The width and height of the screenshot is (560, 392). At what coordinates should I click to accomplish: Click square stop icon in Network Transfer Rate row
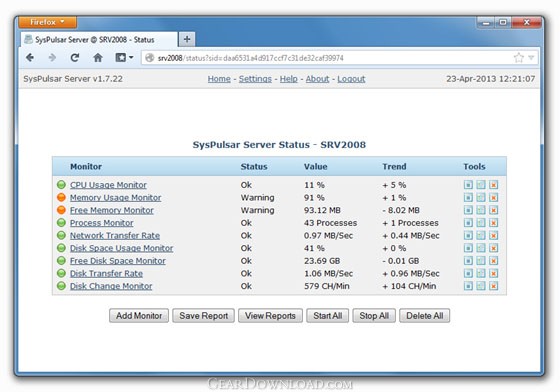[468, 236]
